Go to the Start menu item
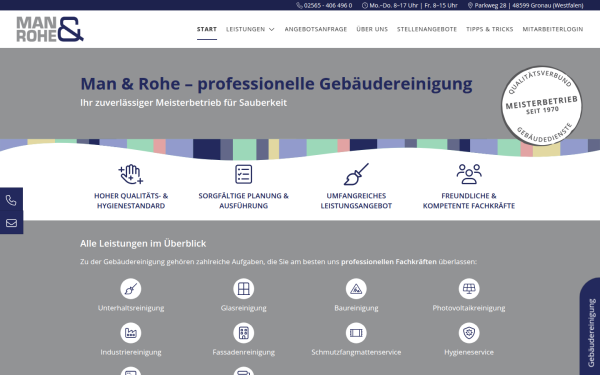Image resolution: width=600 pixels, height=375 pixels. click(207, 29)
